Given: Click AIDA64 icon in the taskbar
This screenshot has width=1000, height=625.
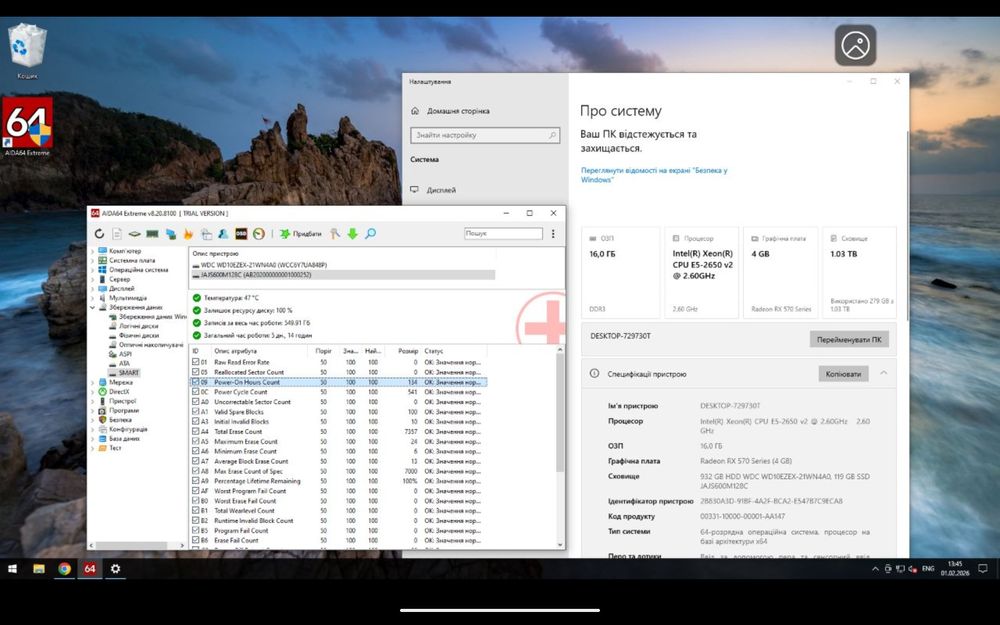Looking at the screenshot, I should 90,568.
